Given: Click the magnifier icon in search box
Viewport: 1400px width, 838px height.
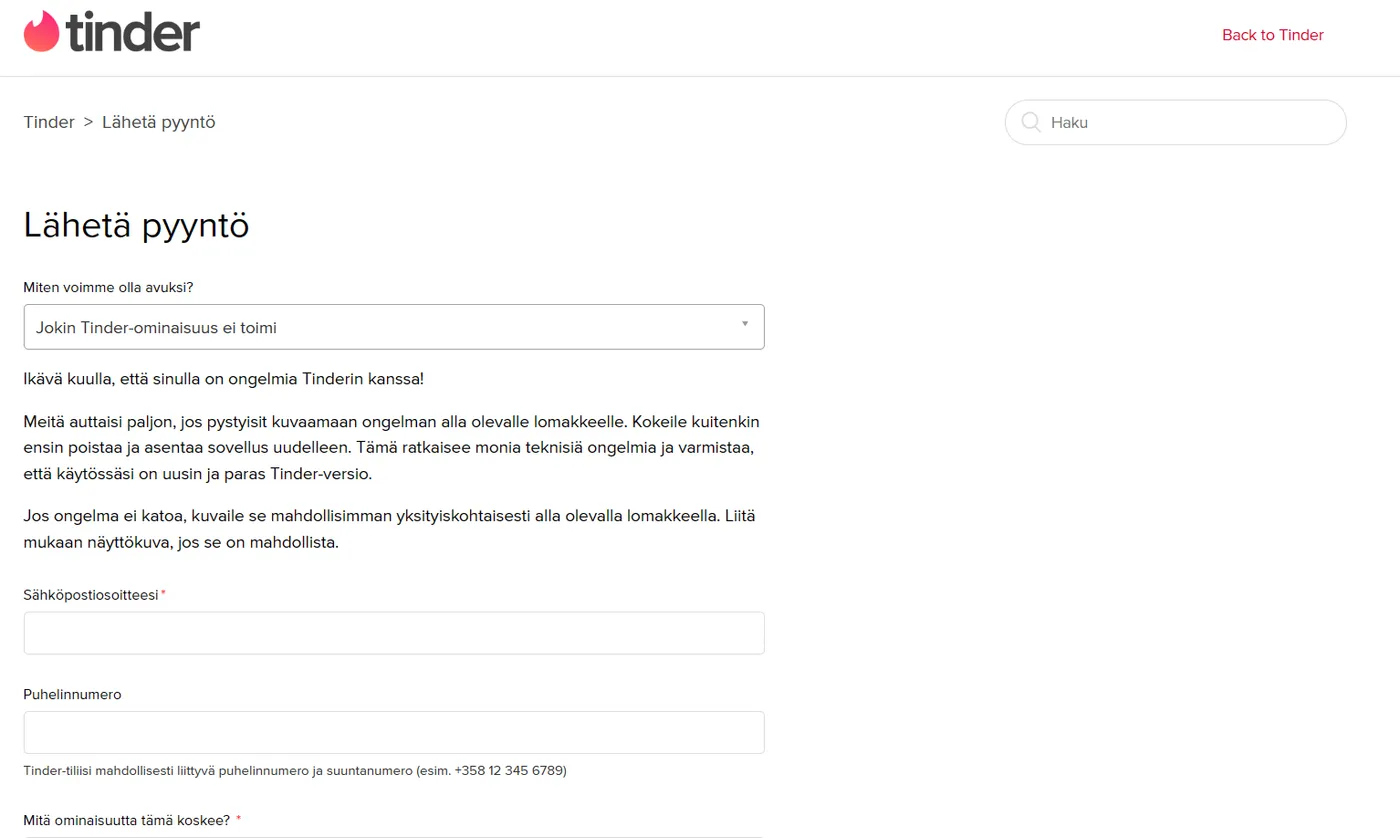Looking at the screenshot, I should click(x=1030, y=123).
